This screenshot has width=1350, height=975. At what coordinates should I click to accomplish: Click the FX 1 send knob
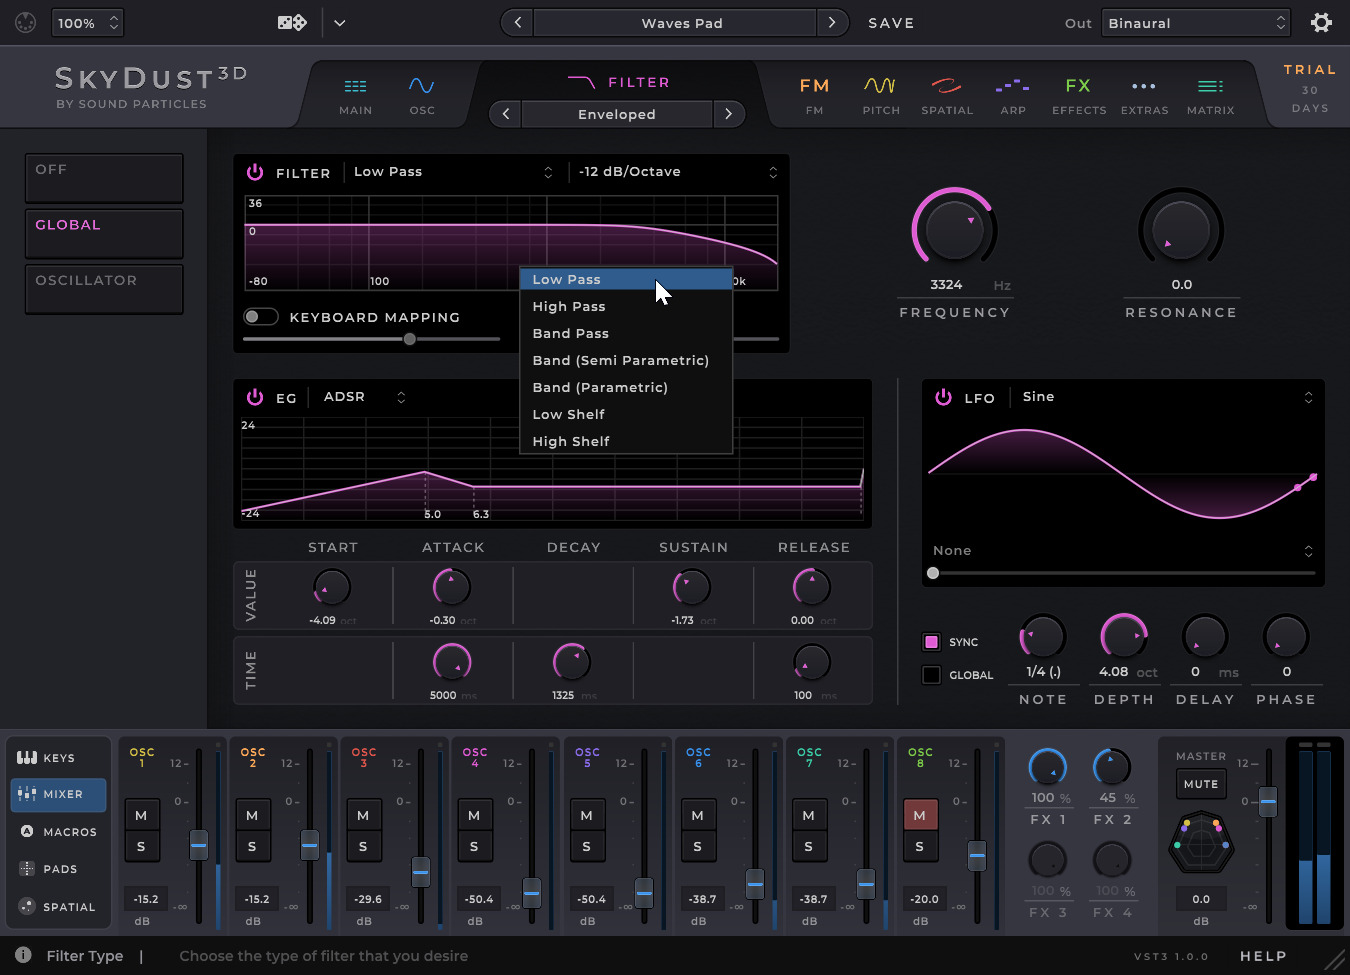tap(1048, 767)
